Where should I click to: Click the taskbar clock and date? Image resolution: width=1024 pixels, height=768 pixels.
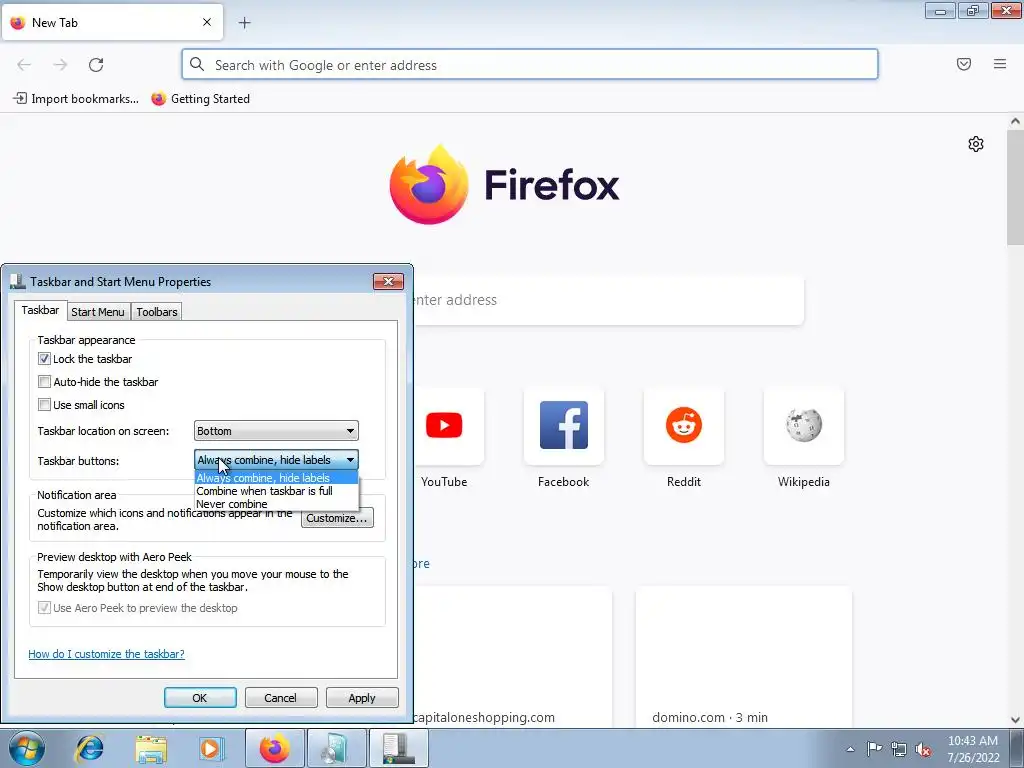coord(973,749)
